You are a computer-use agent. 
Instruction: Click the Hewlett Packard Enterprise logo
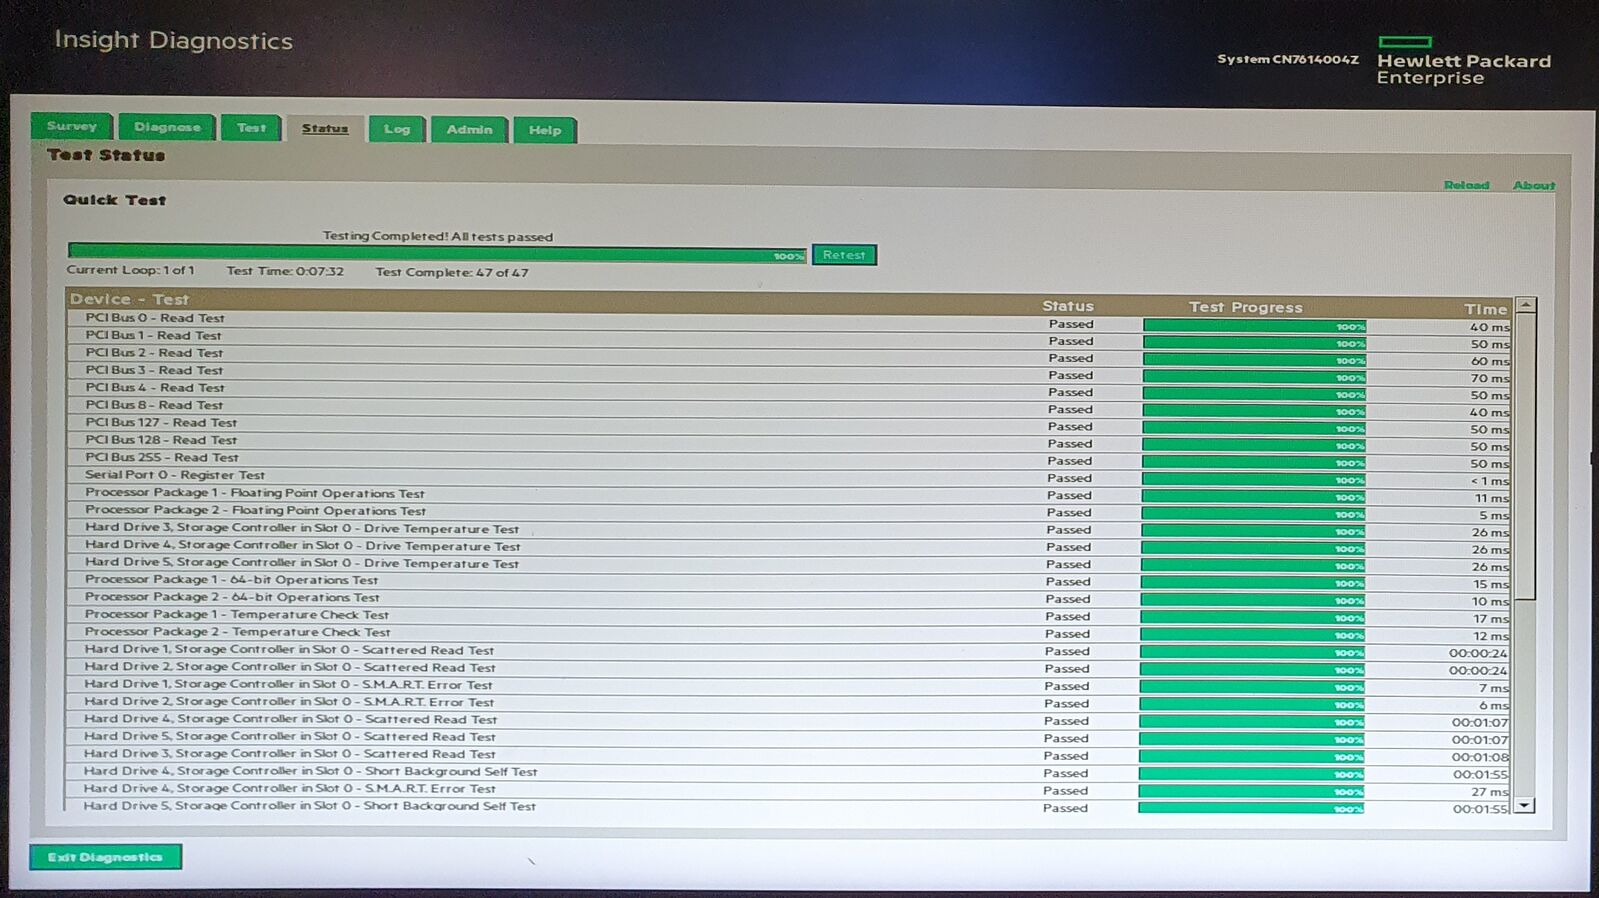[1463, 62]
